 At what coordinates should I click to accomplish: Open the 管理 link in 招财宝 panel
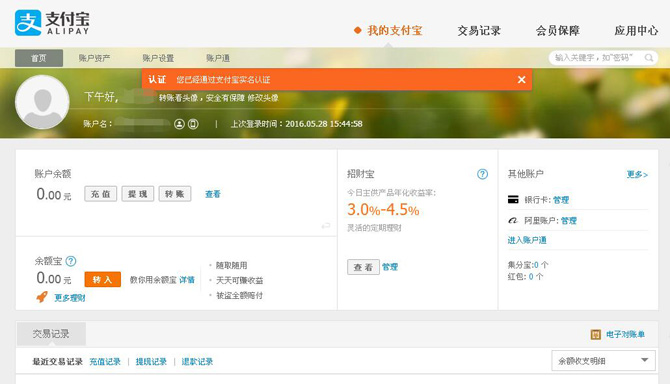tap(390, 267)
